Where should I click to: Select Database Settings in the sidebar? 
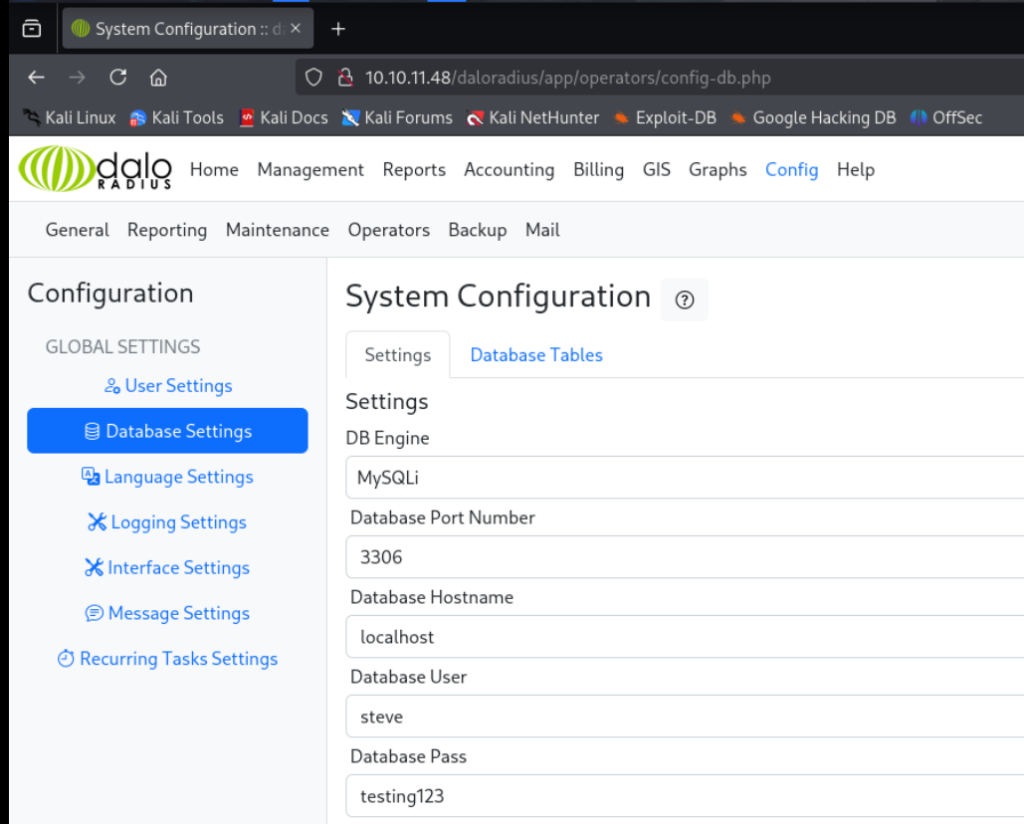coord(167,431)
